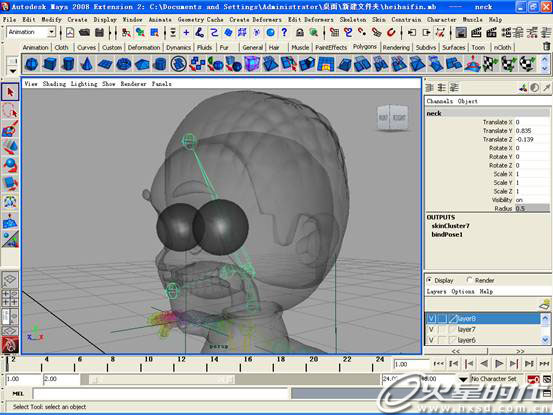Click the range slider bar
The width and height of the screenshot is (553, 415).
163,379
